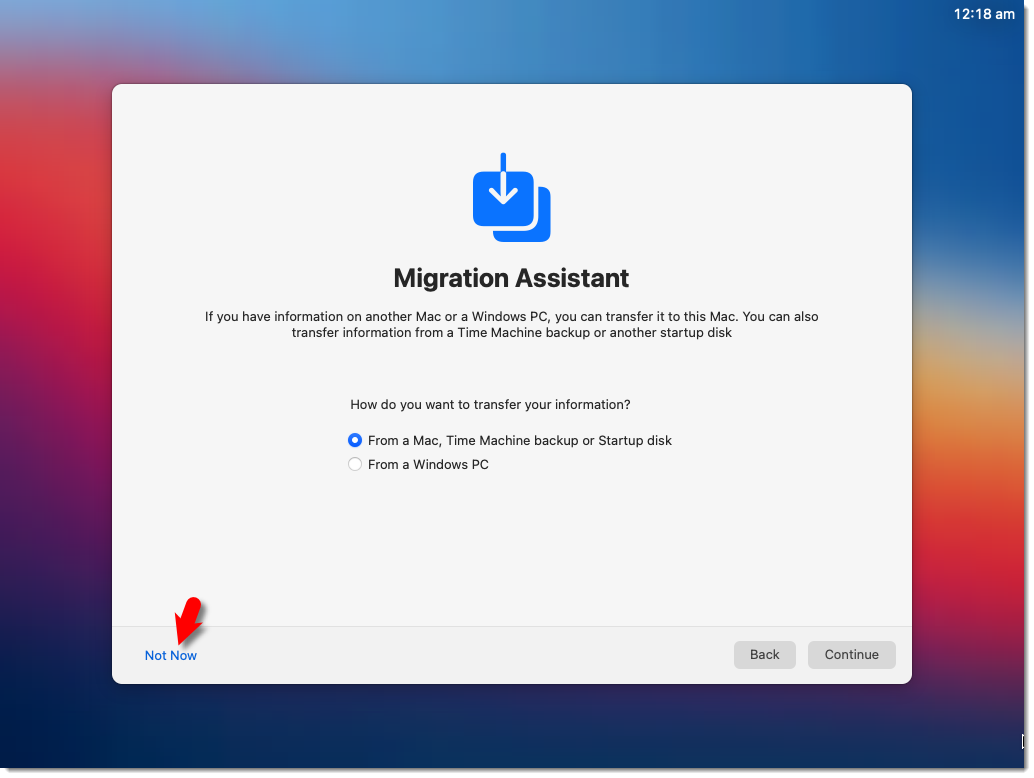This screenshot has height=778, width=1034.
Task: Click the 12:18 am clock
Action: click(984, 14)
